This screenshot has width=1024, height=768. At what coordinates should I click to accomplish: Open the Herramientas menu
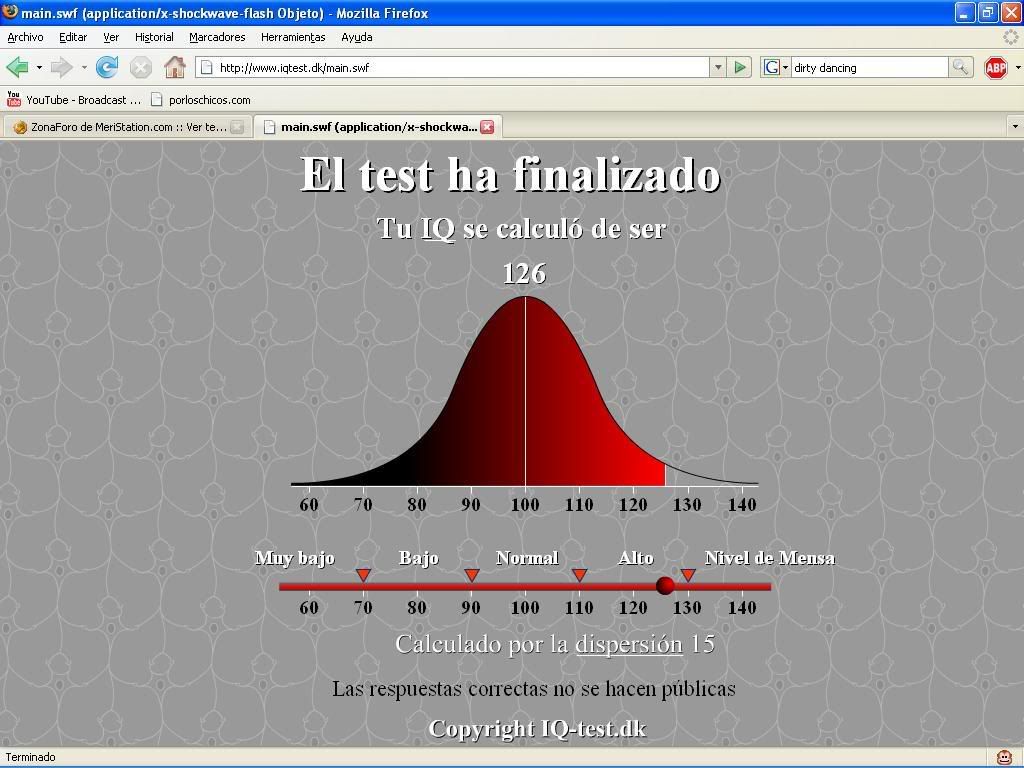293,37
